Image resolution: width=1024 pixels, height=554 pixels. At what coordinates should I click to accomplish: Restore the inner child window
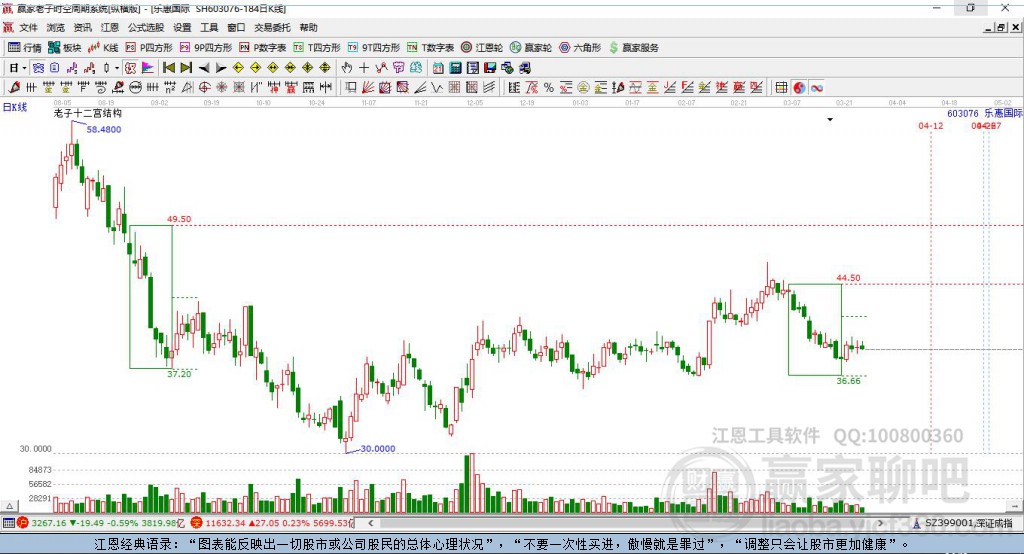(1001, 27)
